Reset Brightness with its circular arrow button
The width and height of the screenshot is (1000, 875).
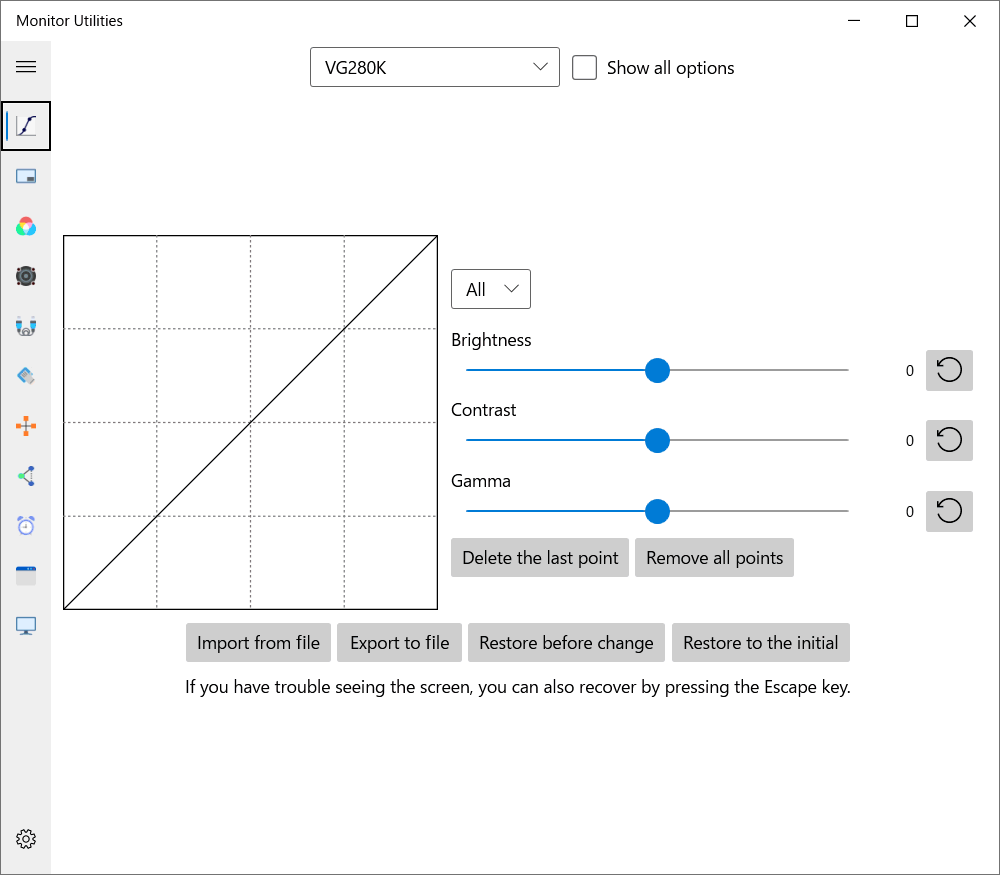(x=949, y=370)
